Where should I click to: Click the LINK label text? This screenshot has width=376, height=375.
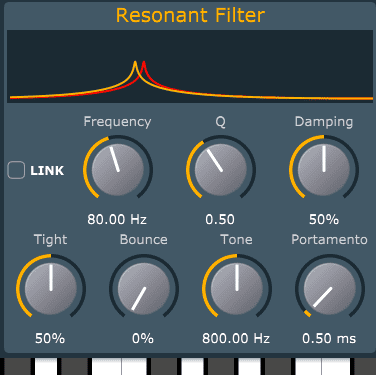47,171
